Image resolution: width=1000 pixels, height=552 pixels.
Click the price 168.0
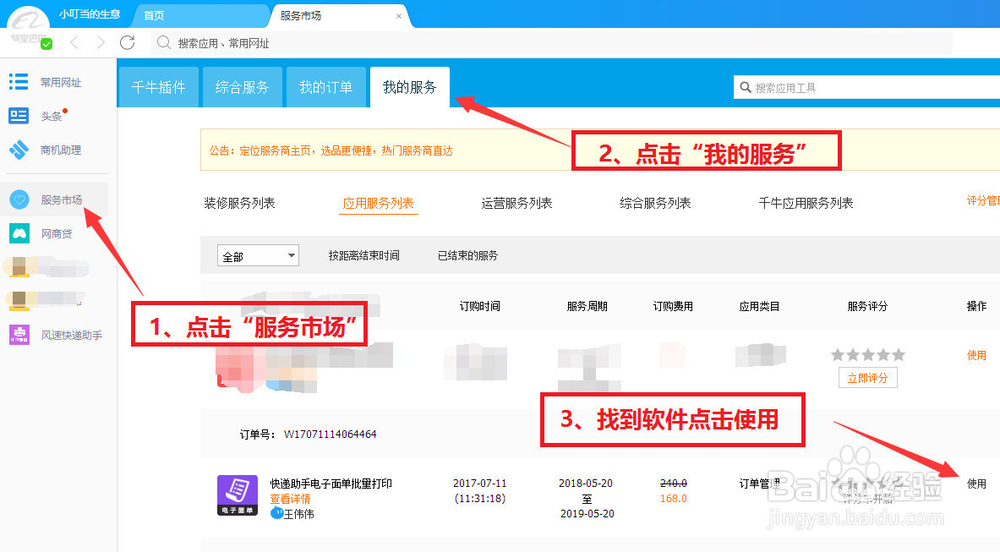pyautogui.click(x=673, y=498)
